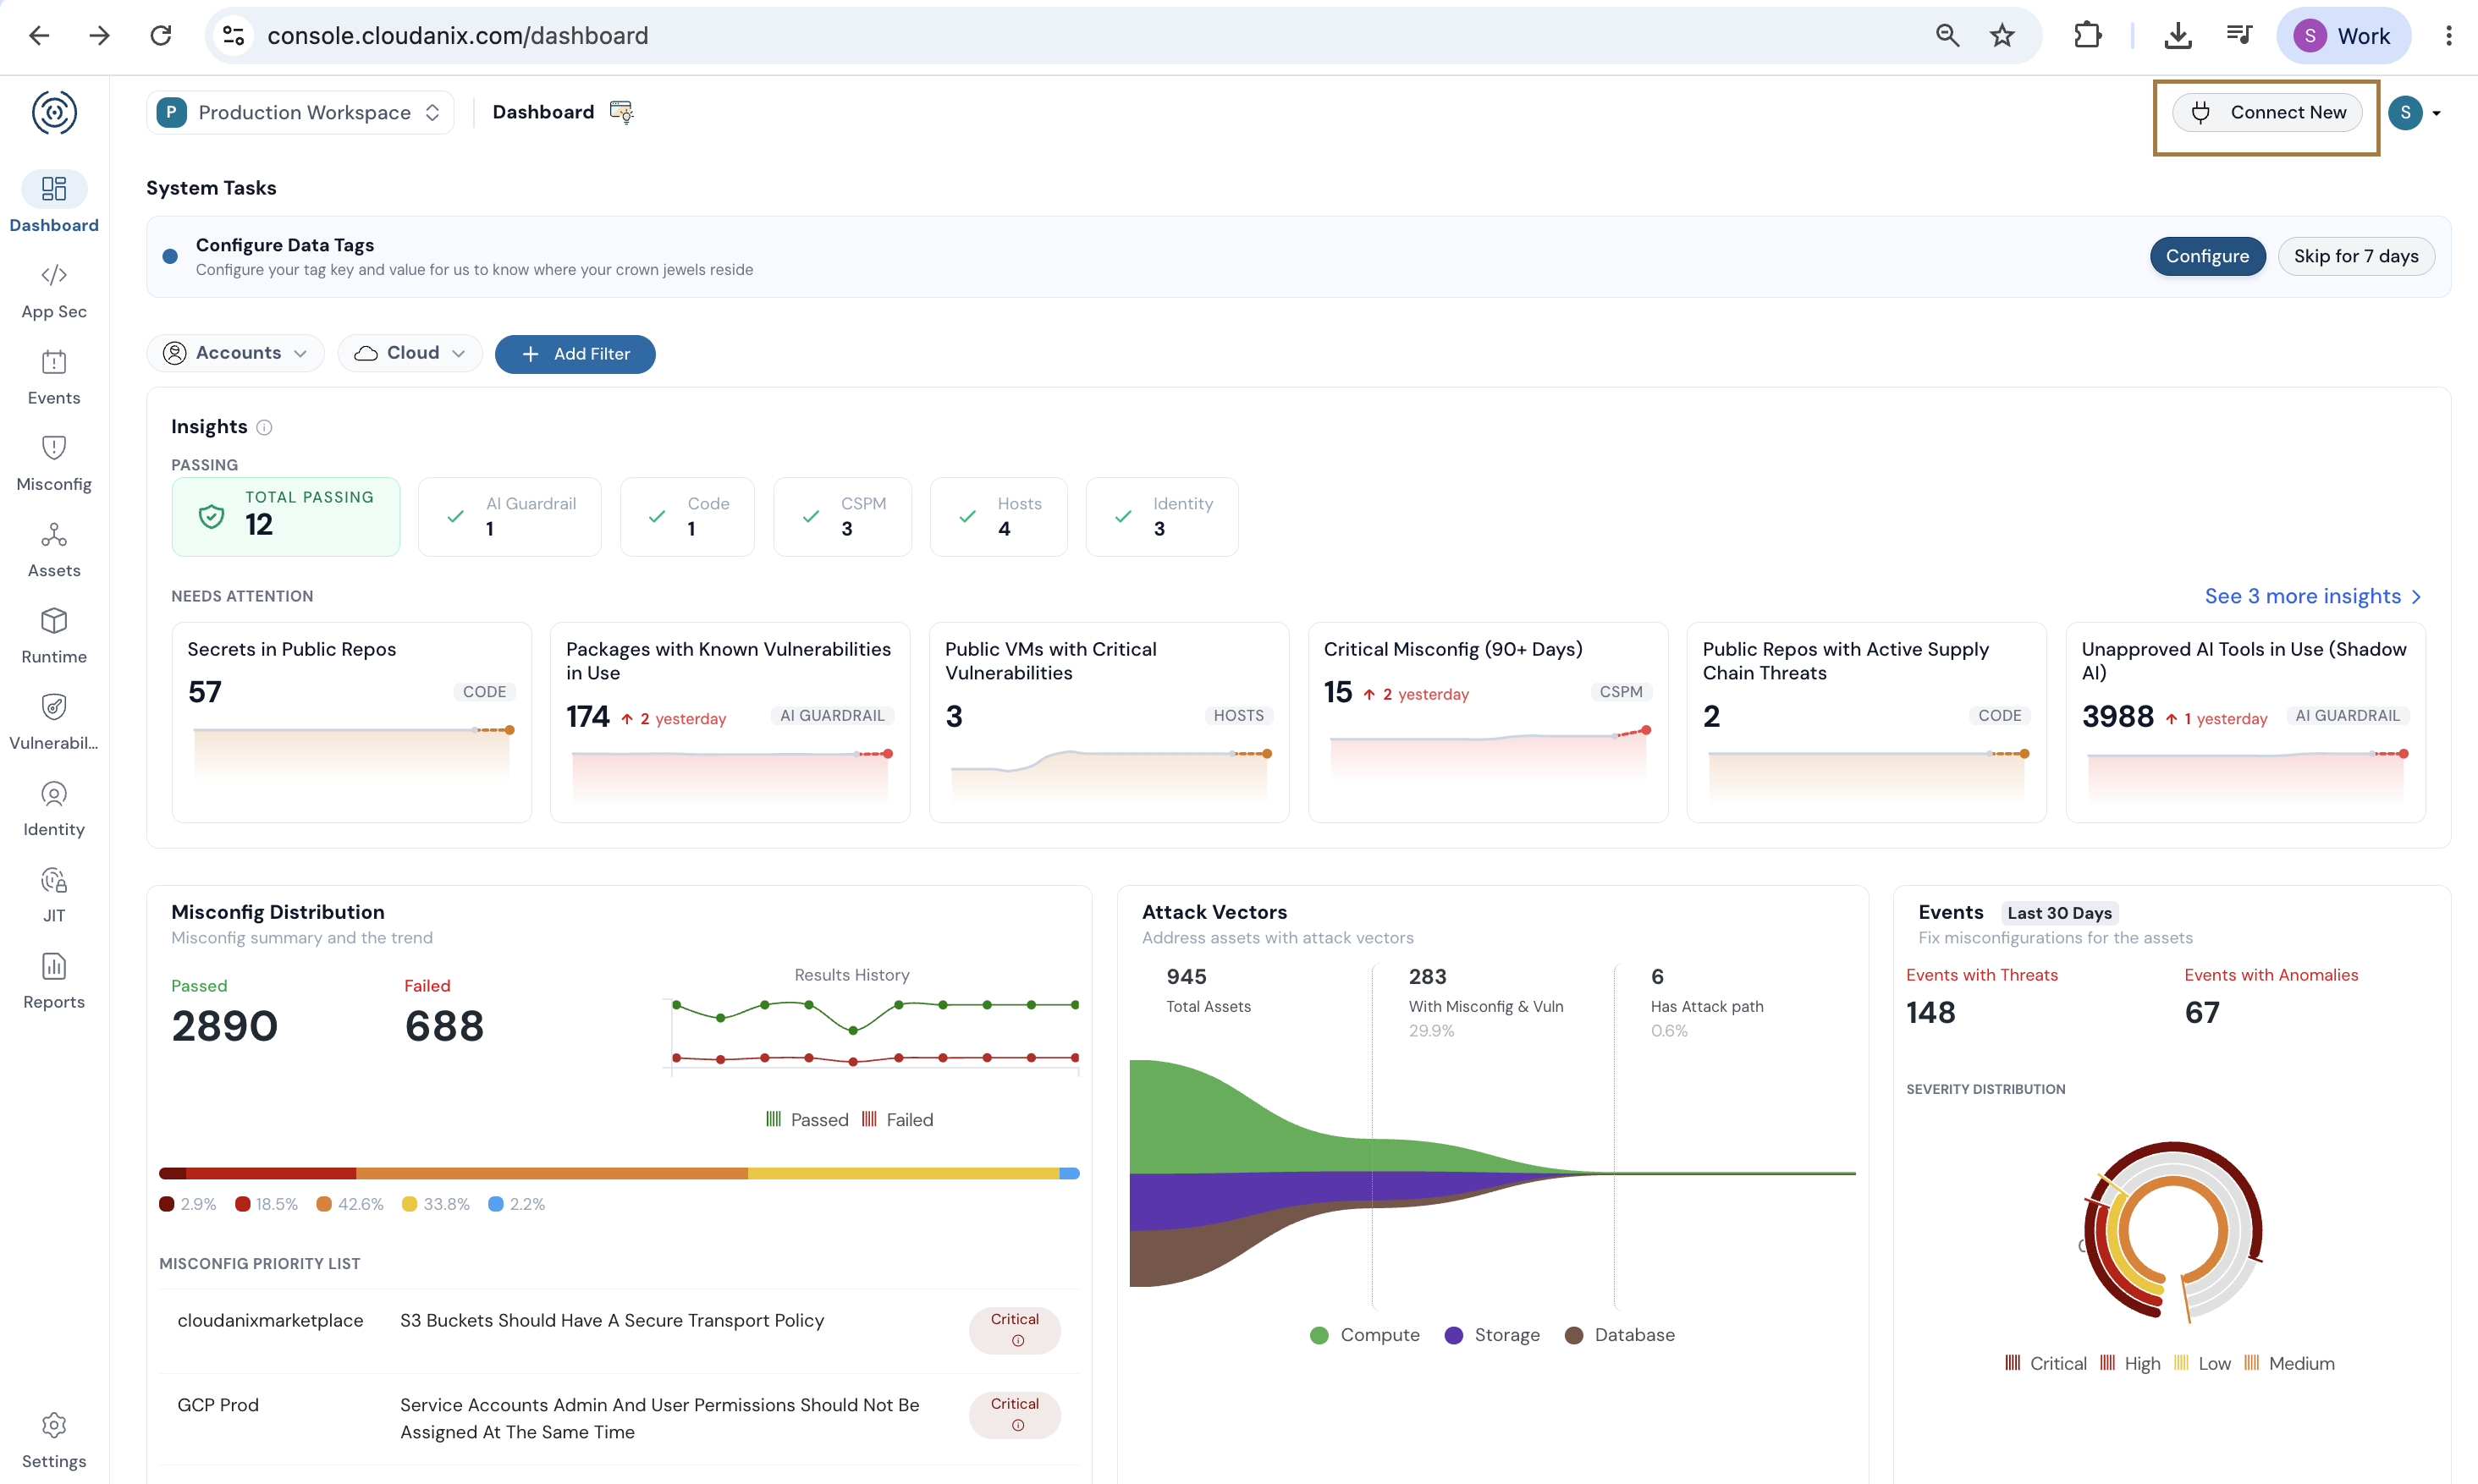Open See 3 more insights link
2478x1484 pixels.
[x=2313, y=596]
